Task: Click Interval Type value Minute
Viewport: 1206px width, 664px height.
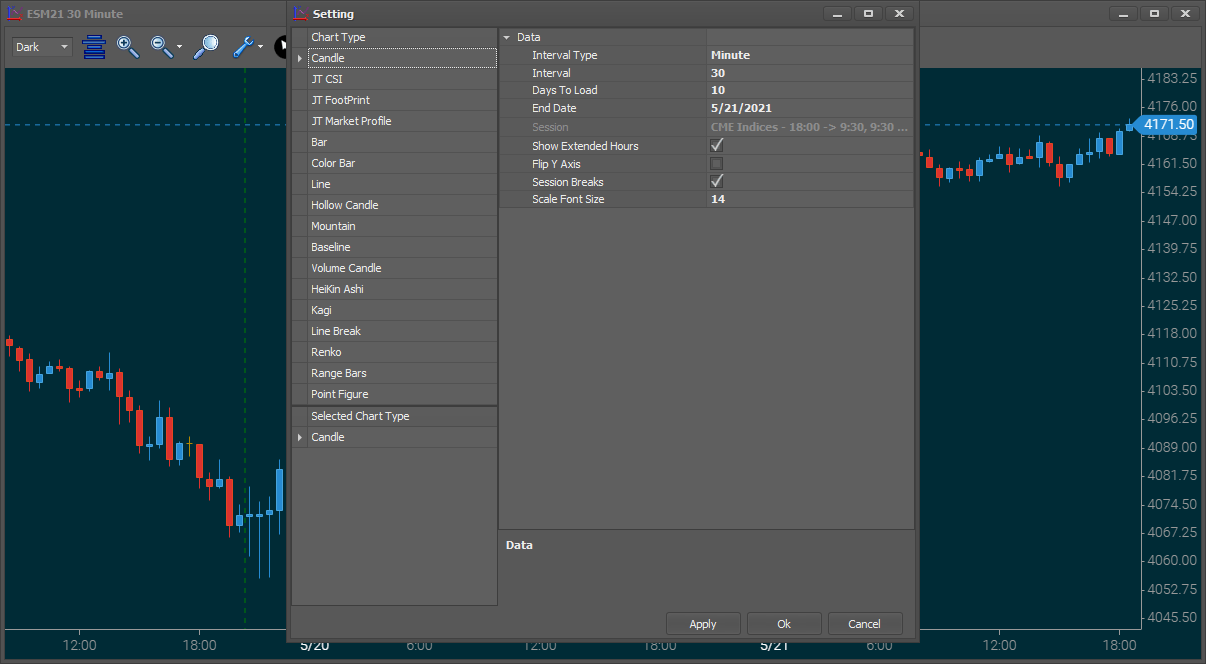Action: [x=810, y=55]
